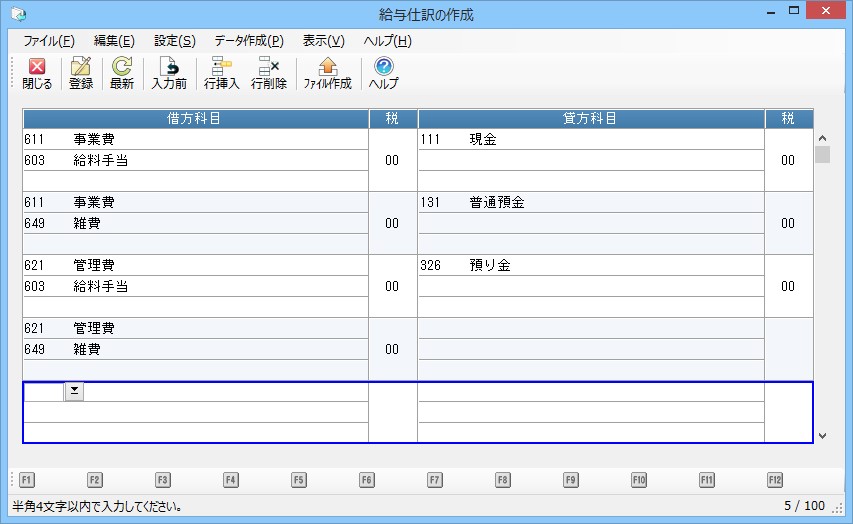Expand the account code dropdown in the new row
The image size is (853, 524).
click(74, 392)
